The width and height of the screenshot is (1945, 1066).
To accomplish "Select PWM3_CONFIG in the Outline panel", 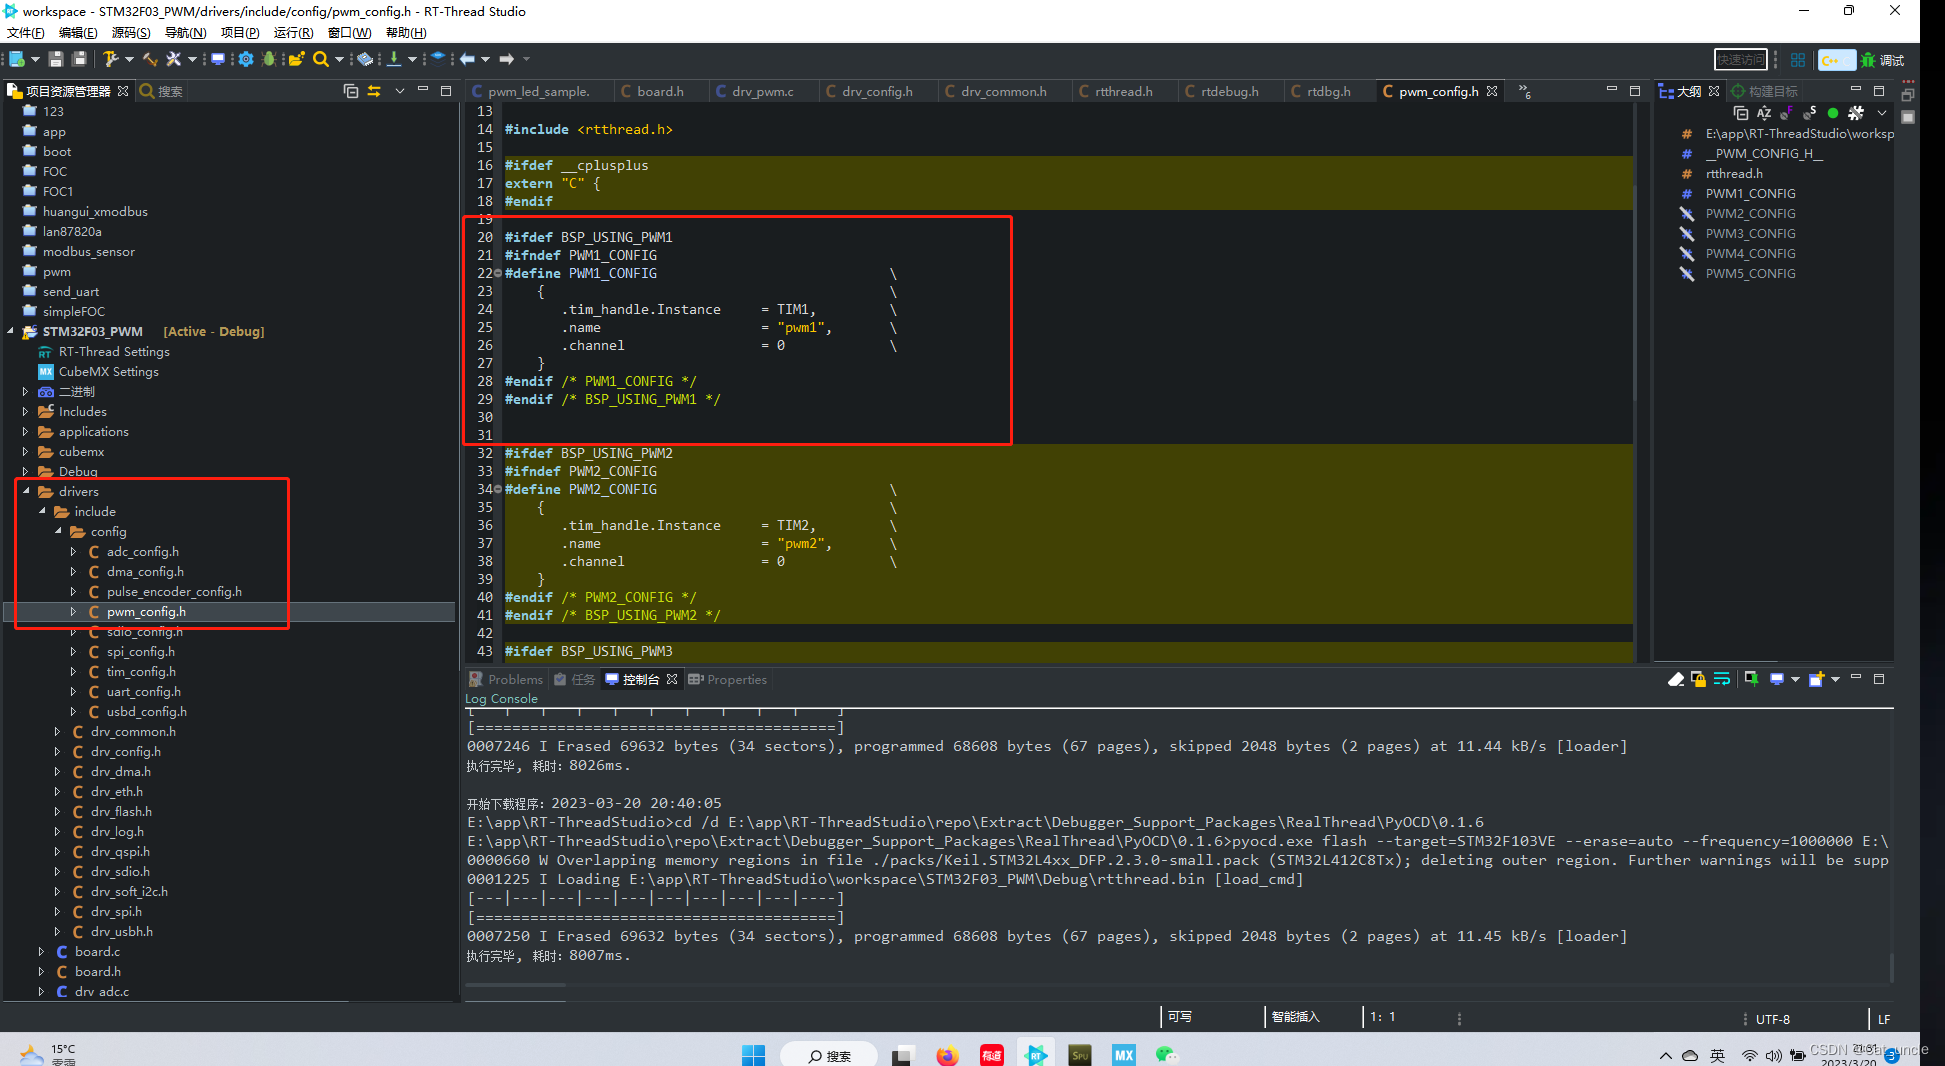I will (x=1750, y=233).
